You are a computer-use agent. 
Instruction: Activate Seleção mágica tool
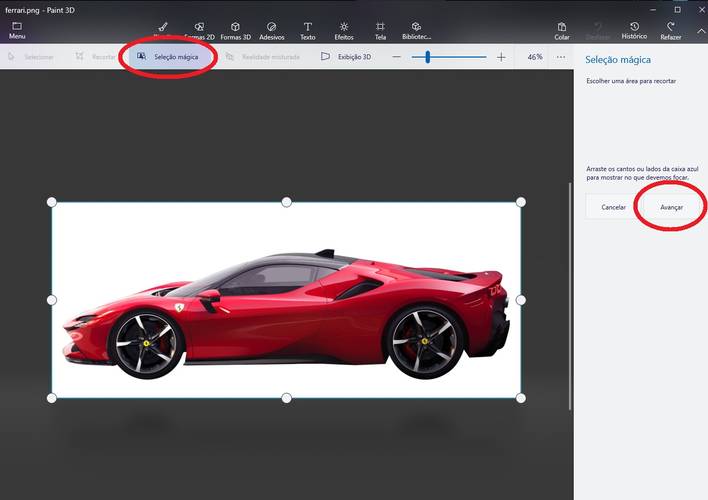point(168,57)
